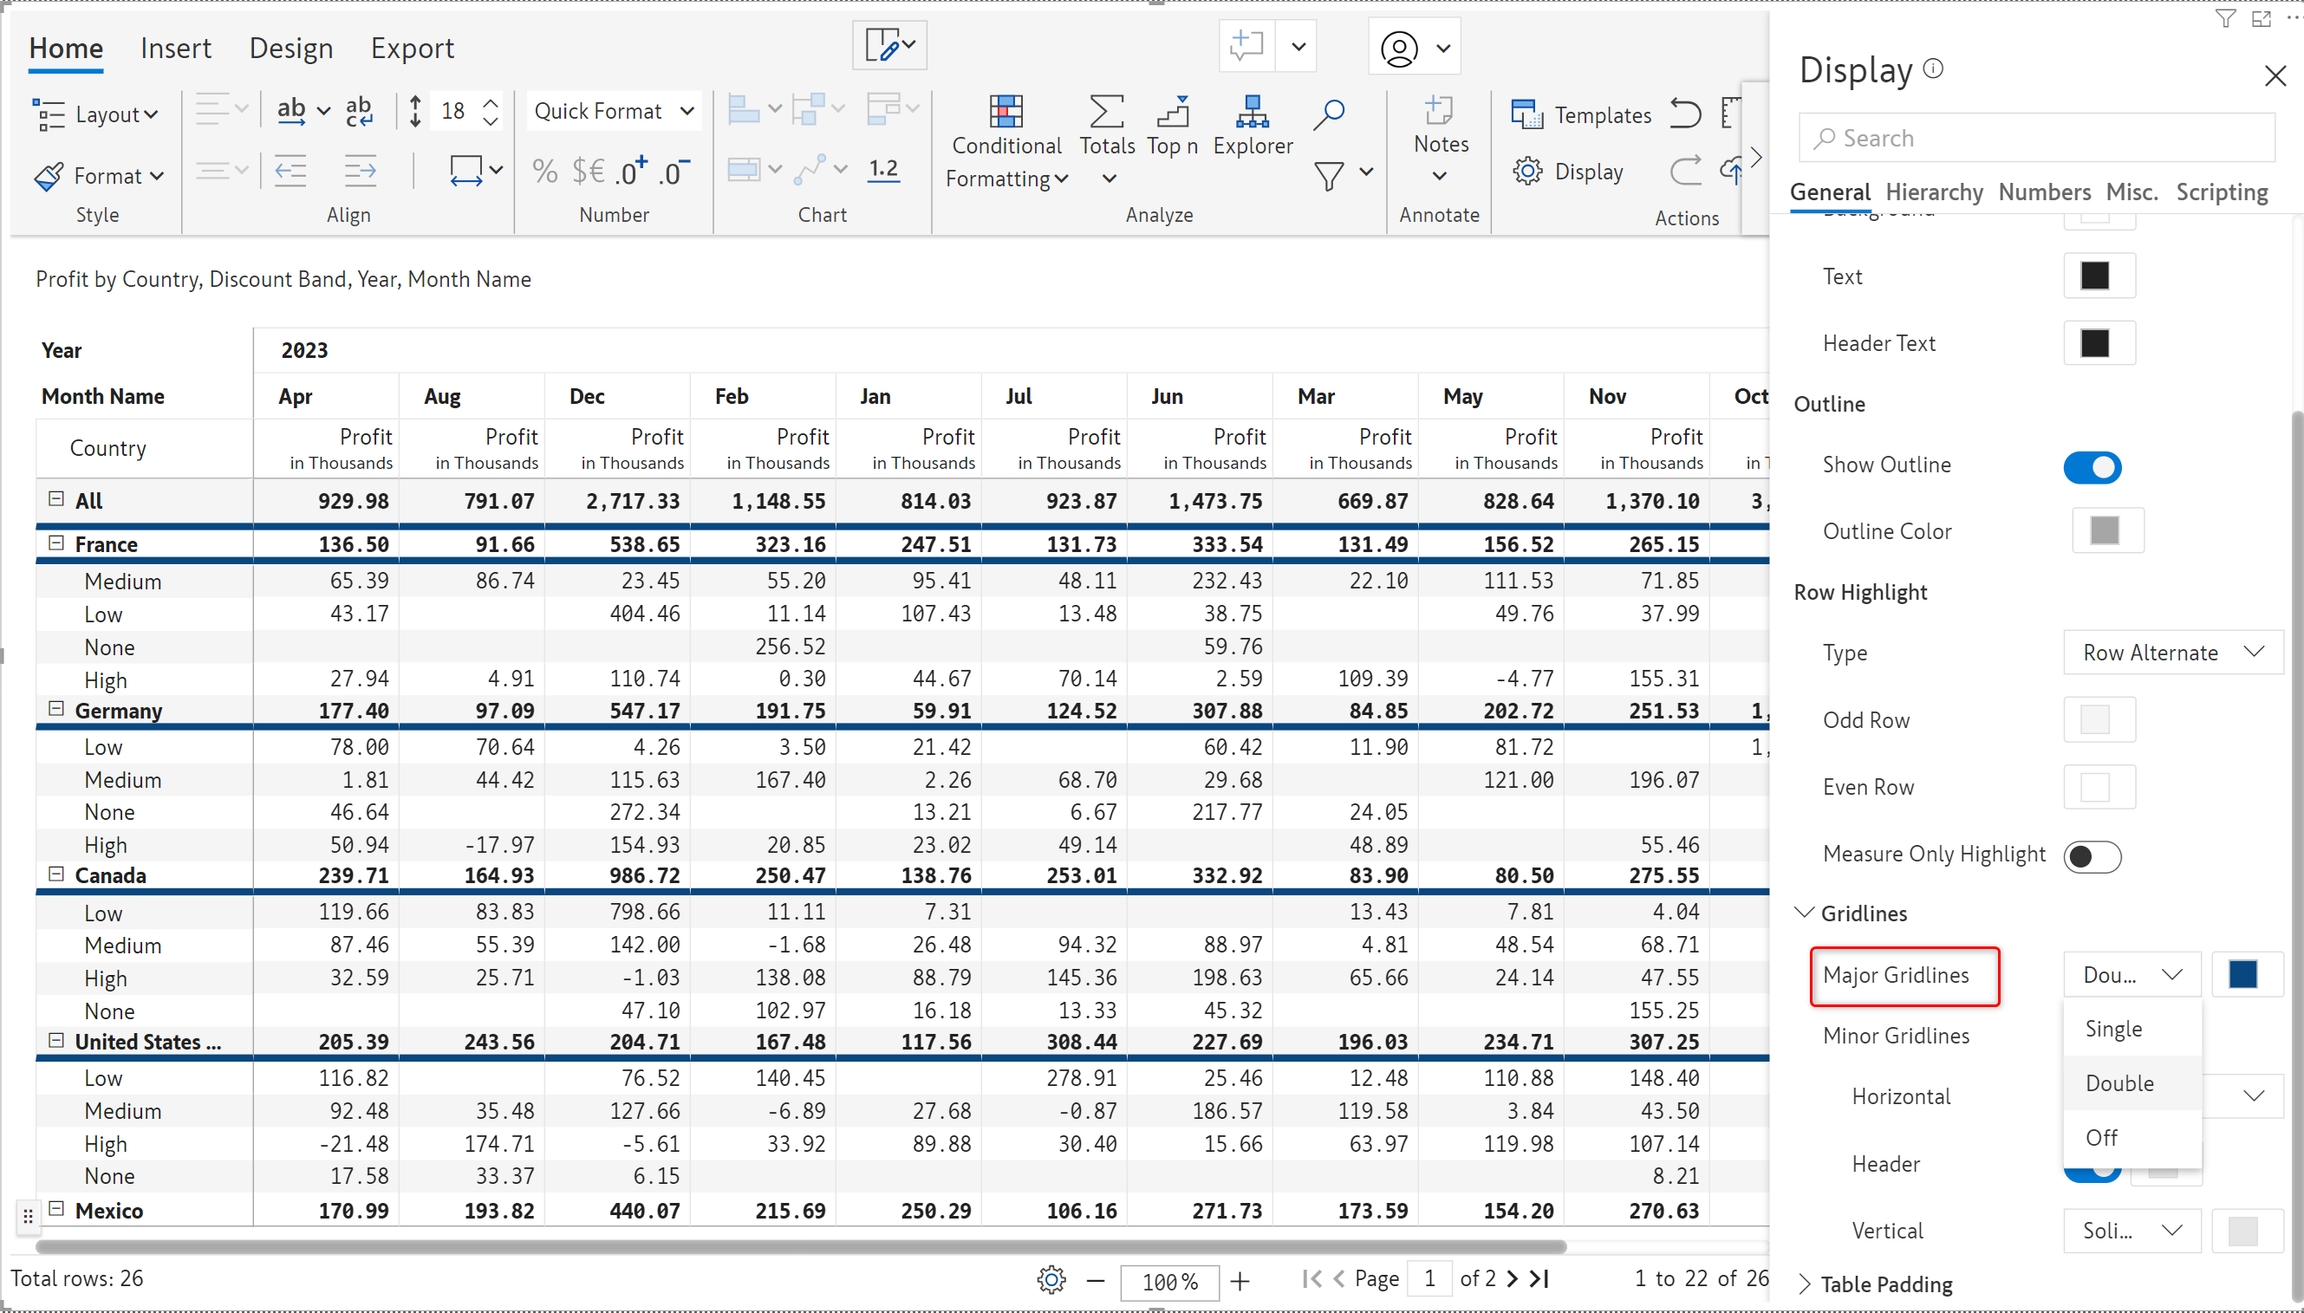Open the Quick Format dropdown
Image resolution: width=2304 pixels, height=1313 pixels.
(x=613, y=111)
